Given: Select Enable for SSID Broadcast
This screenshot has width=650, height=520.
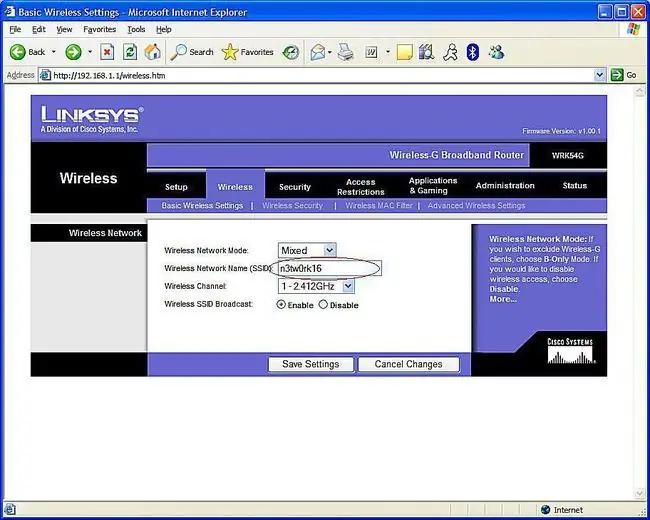Looking at the screenshot, I should click(281, 304).
